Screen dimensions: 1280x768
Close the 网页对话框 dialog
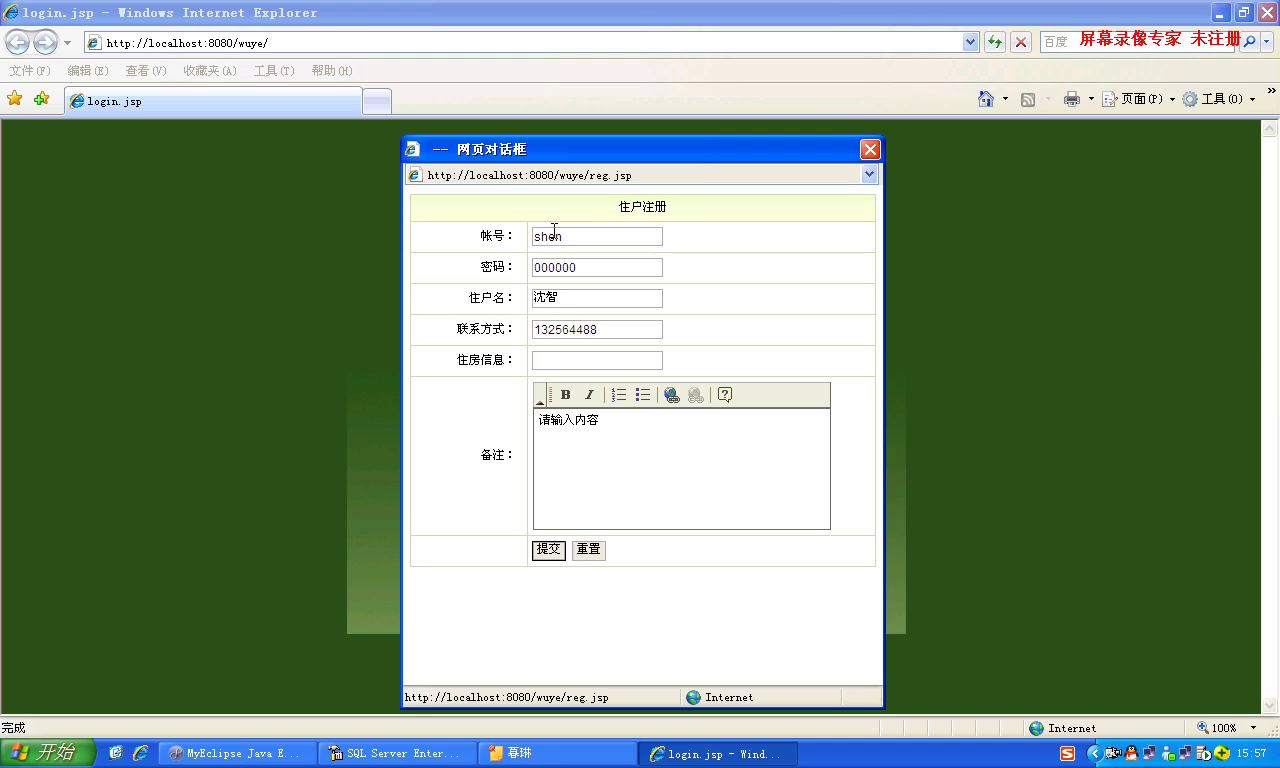tap(870, 149)
